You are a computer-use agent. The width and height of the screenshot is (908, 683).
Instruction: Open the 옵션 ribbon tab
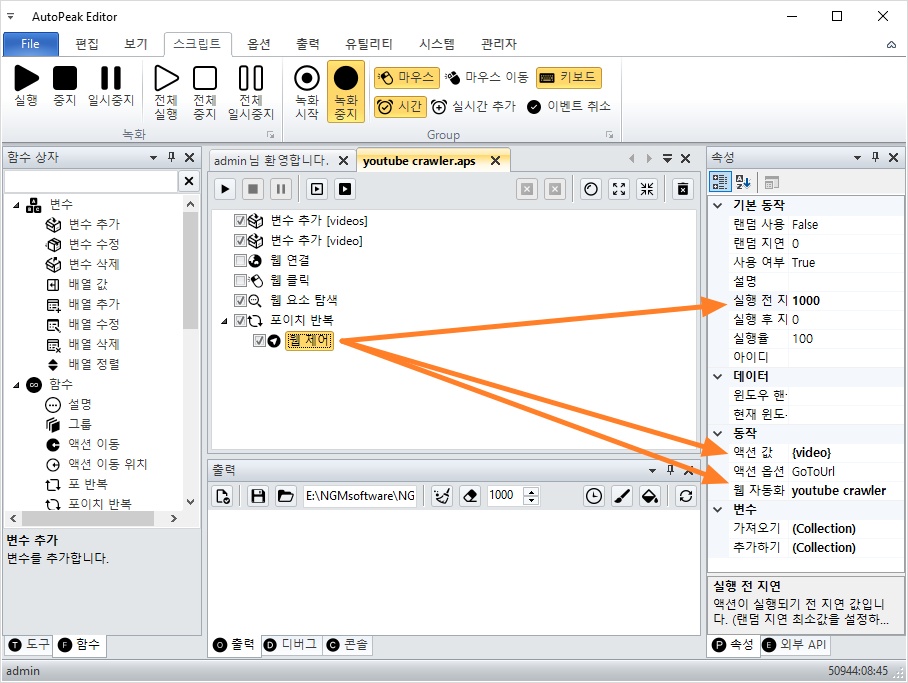click(x=259, y=44)
